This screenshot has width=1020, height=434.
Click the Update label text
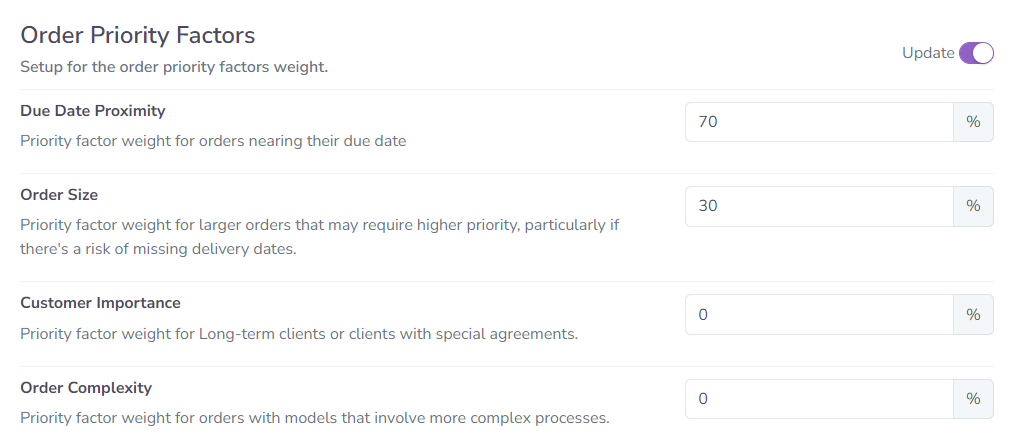[928, 53]
